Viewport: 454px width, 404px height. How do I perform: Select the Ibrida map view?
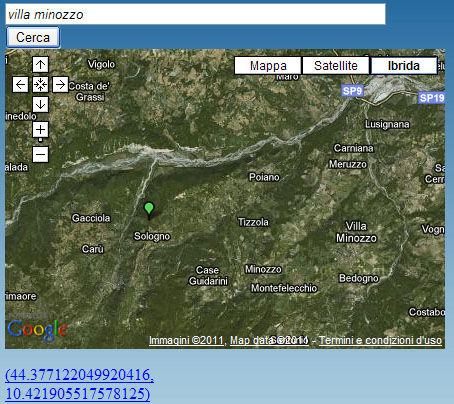click(x=404, y=66)
